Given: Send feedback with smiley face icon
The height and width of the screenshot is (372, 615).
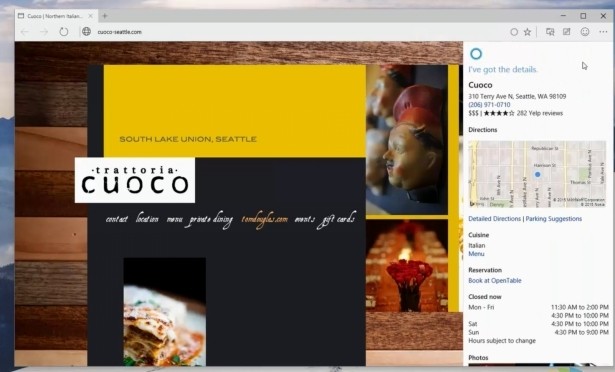Looking at the screenshot, I should tap(585, 32).
